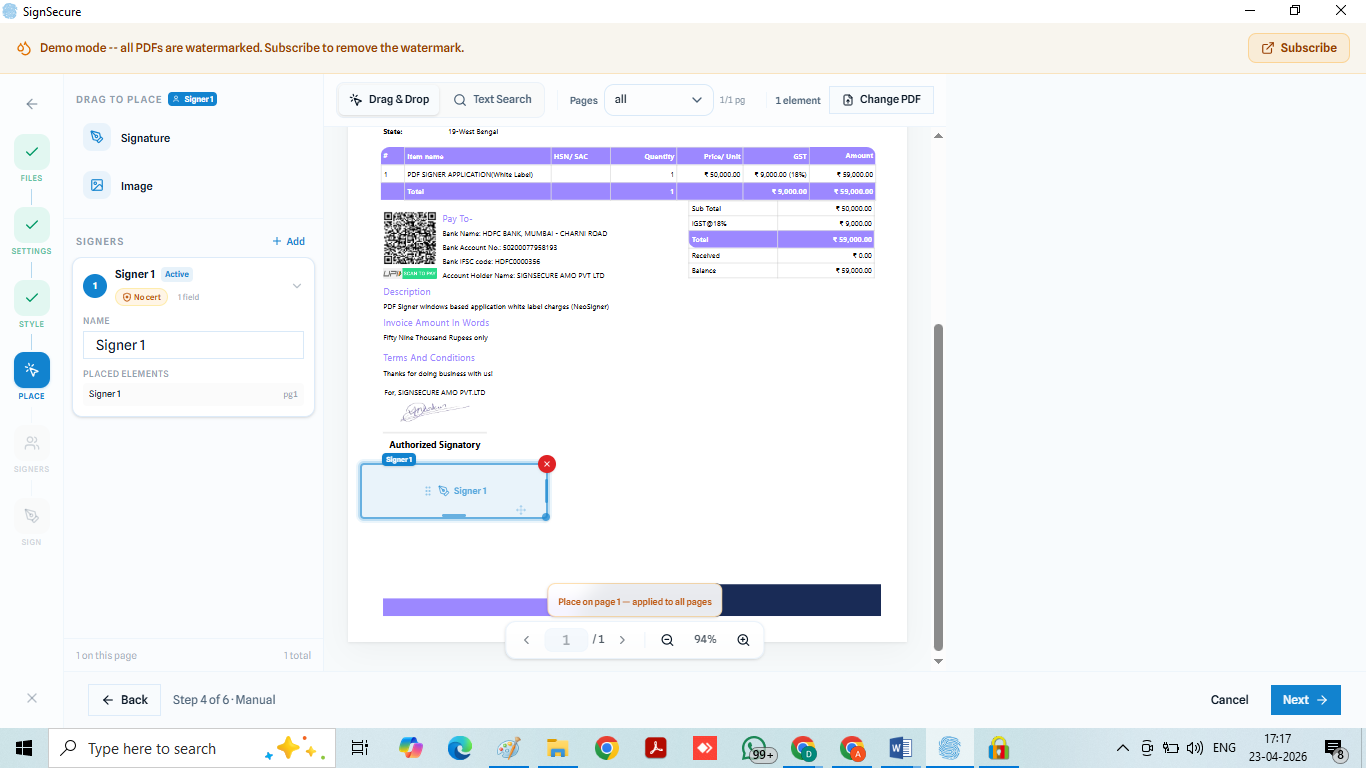Select the Signature element icon
The height and width of the screenshot is (768, 1366).
(x=97, y=138)
